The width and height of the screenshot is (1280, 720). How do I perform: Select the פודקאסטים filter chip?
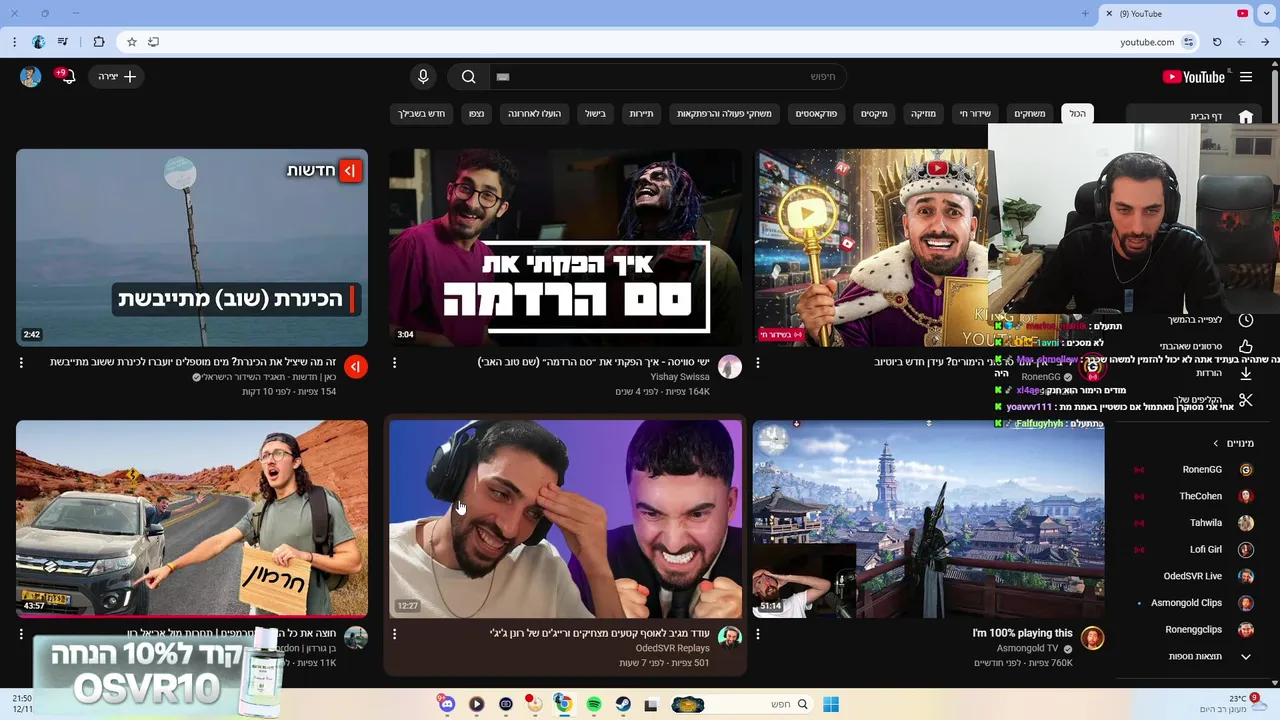[x=816, y=114]
